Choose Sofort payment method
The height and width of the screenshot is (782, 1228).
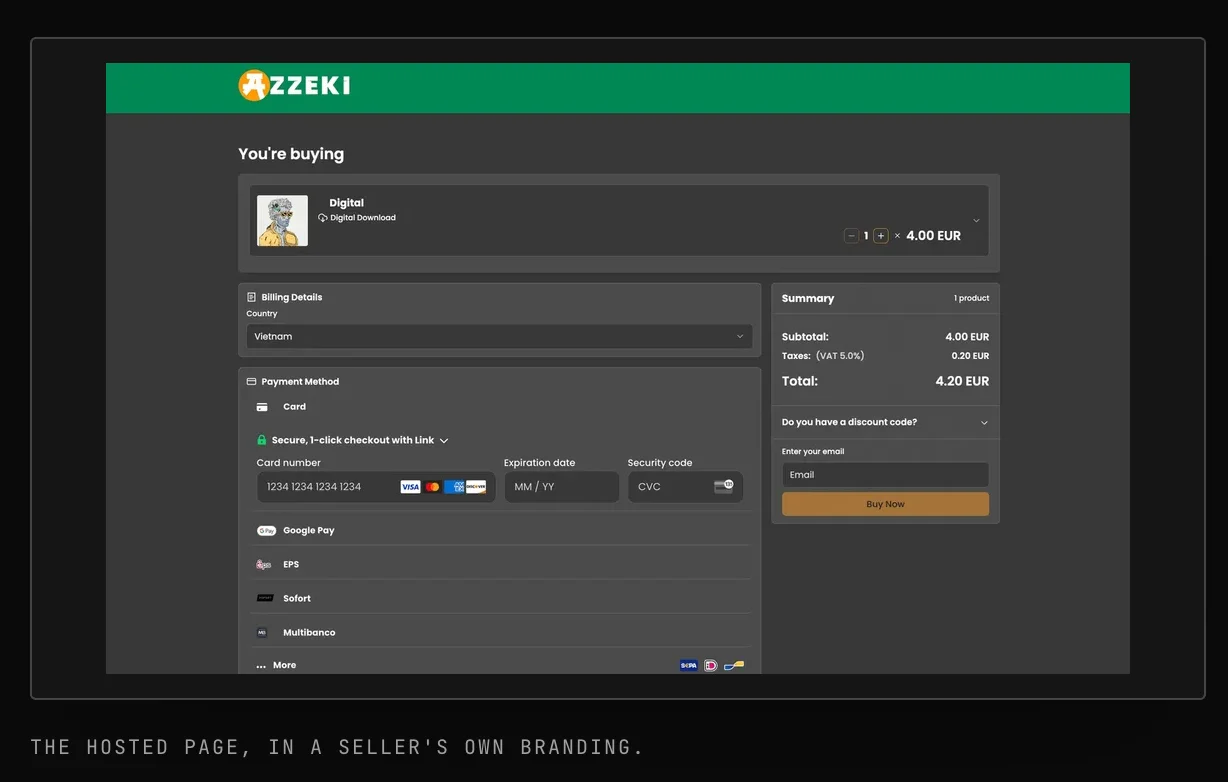click(x=500, y=599)
